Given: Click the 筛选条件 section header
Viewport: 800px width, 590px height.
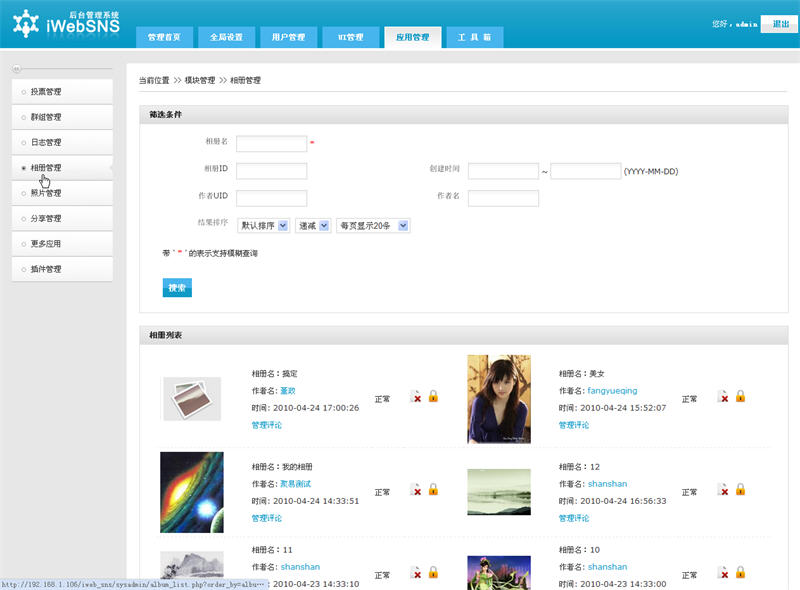Looking at the screenshot, I should click(x=464, y=115).
